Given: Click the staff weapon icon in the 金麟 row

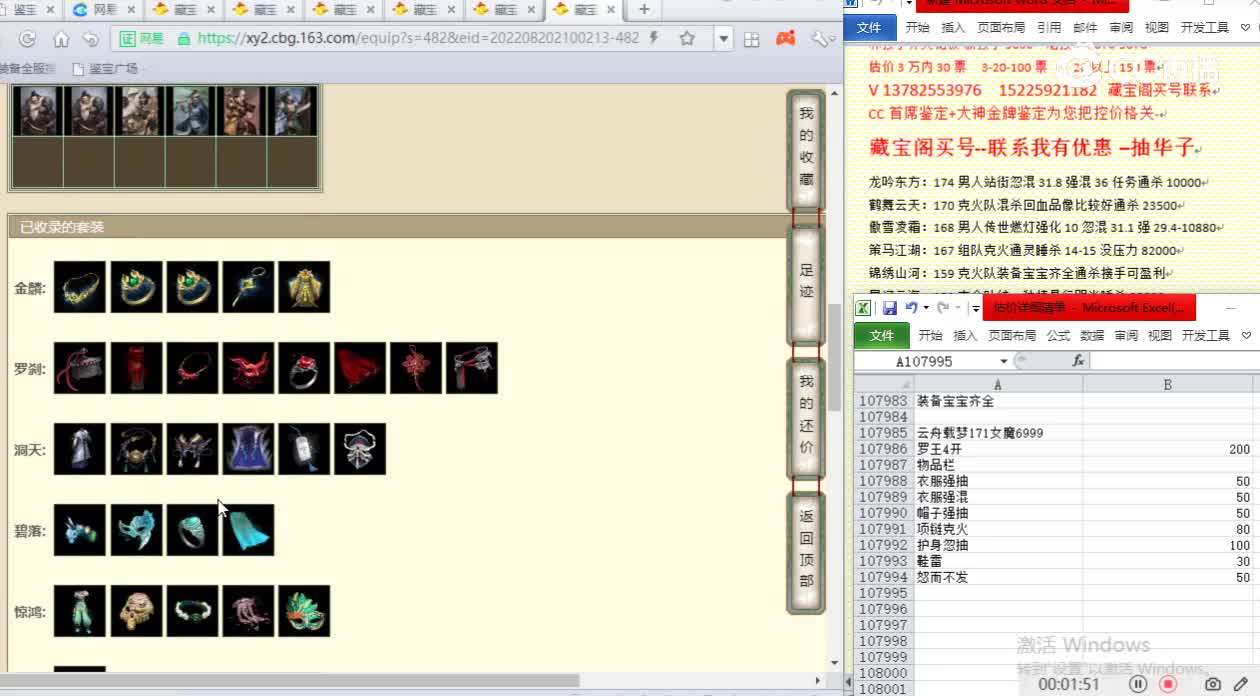Looking at the screenshot, I should pos(248,287).
